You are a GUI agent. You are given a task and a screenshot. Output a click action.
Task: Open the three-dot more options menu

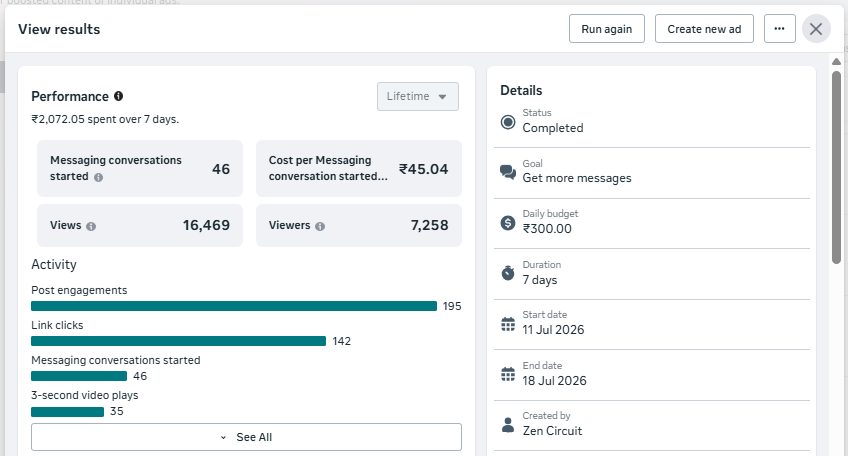tap(779, 29)
